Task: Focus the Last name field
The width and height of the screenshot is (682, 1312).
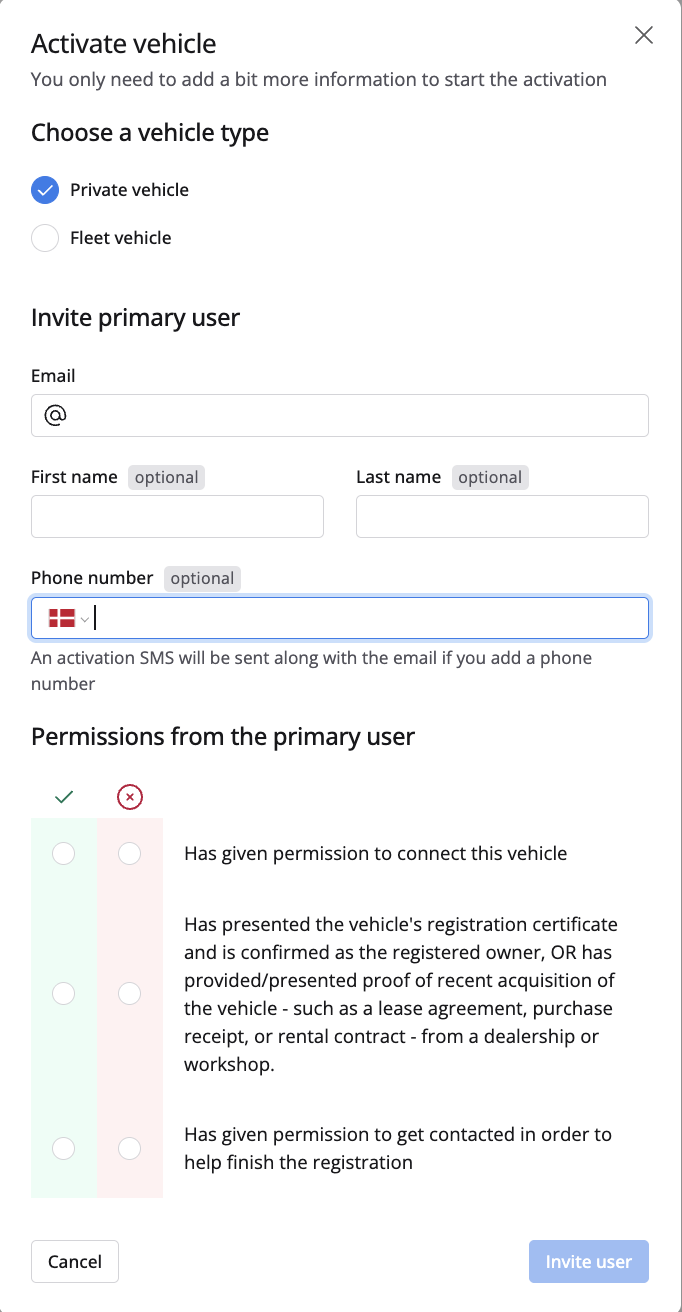Action: pyautogui.click(x=502, y=517)
